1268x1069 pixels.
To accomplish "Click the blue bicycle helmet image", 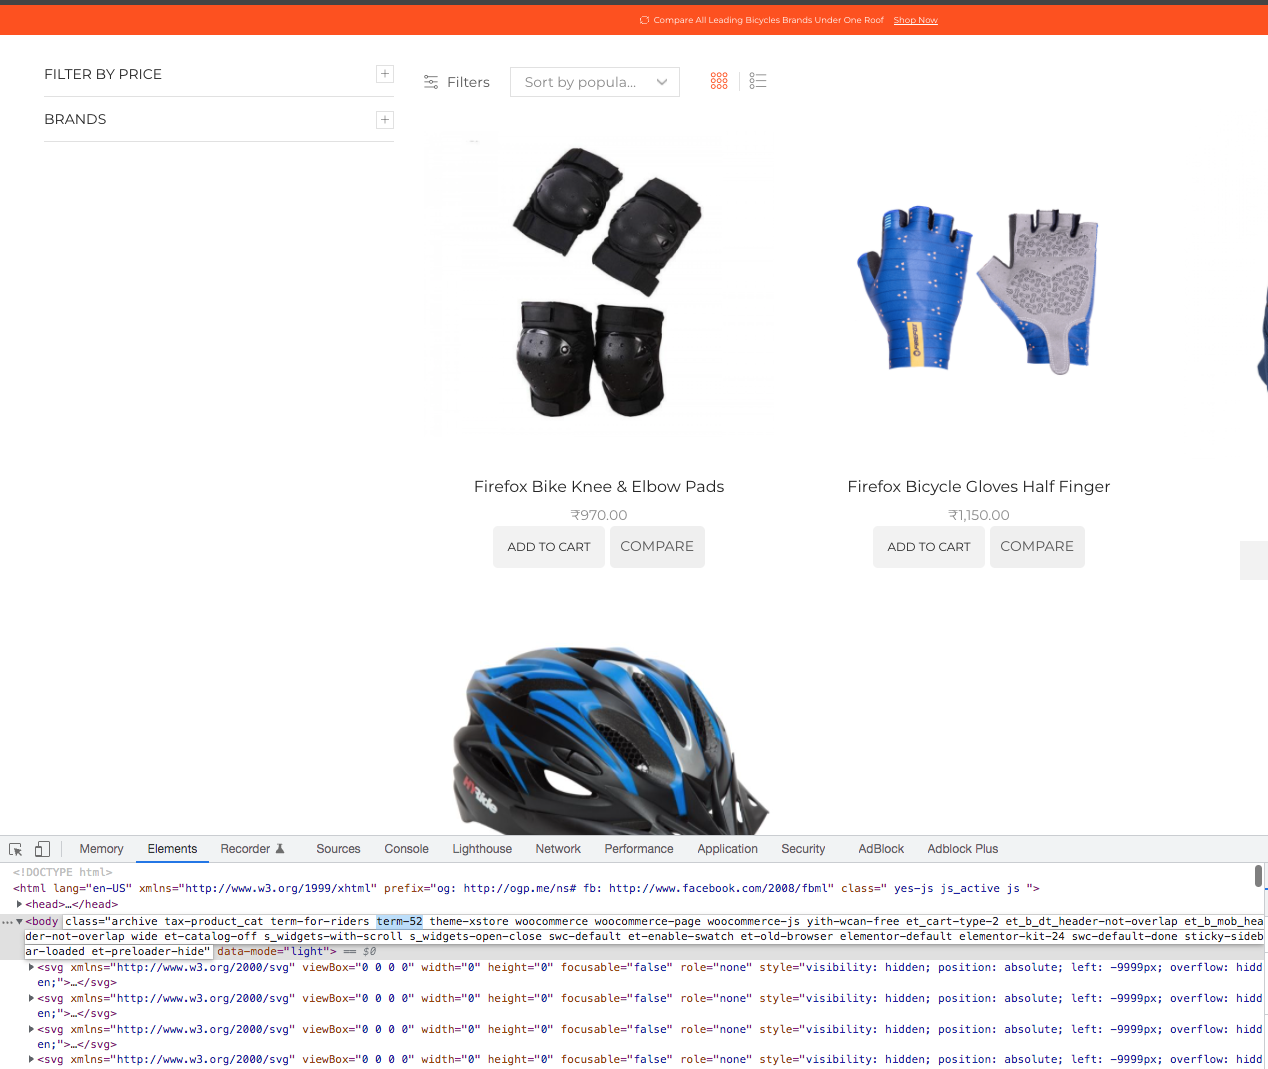I will tap(610, 740).
